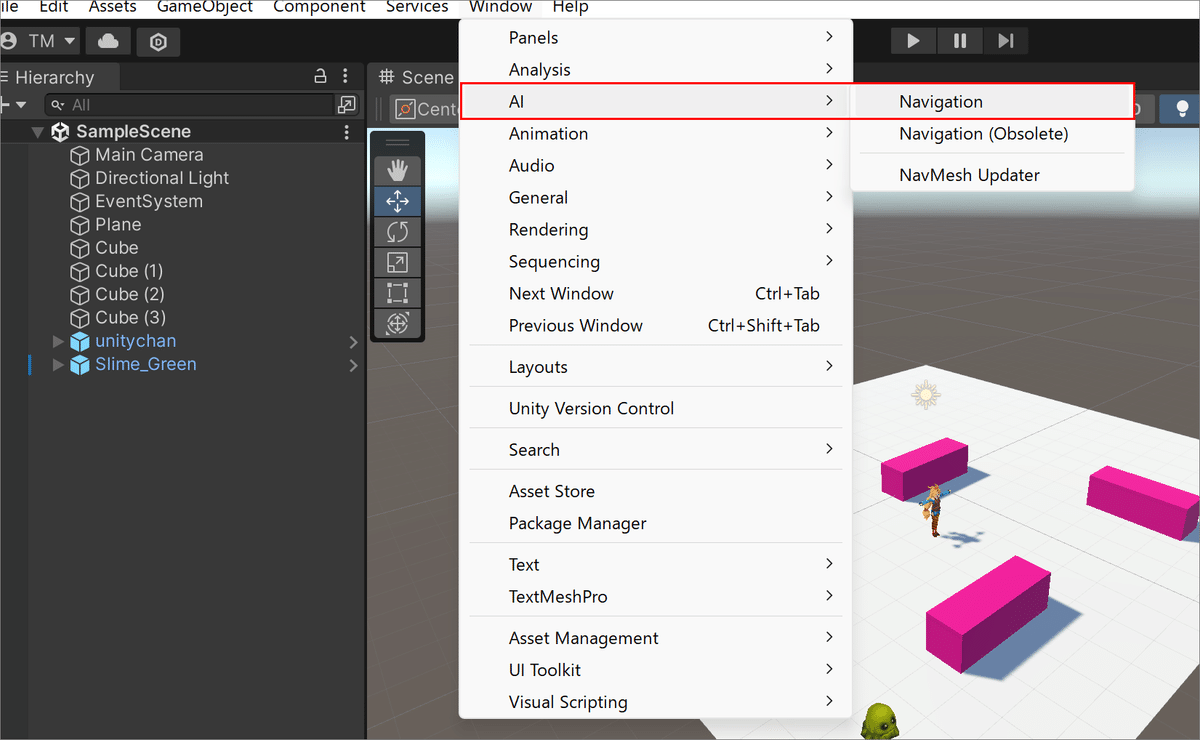The height and width of the screenshot is (740, 1200).
Task: Open the Visual Scripting submenu
Action: [655, 702]
